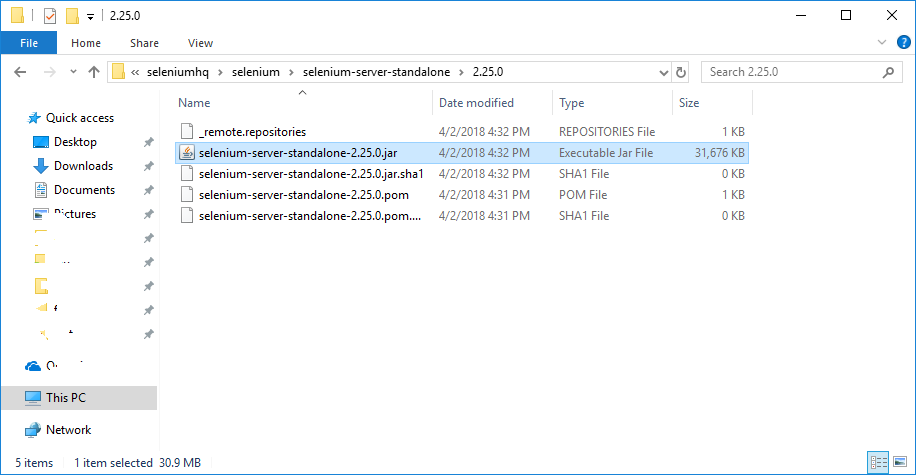Screen dimensions: 916x475
Task: Click the 2.25.0.pom file icon
Action: 187,195
